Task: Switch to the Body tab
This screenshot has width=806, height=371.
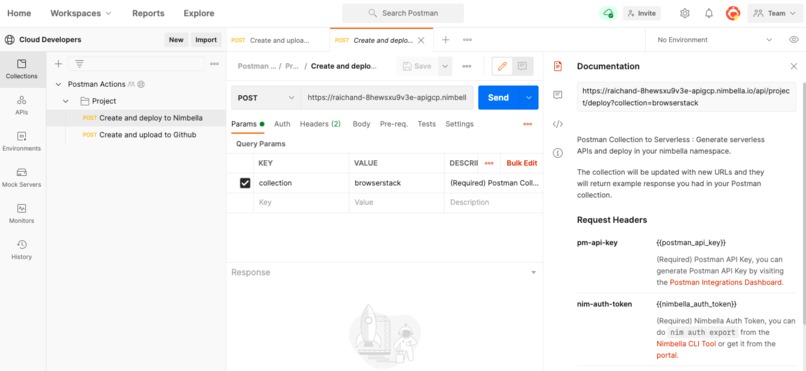Action: tap(361, 124)
